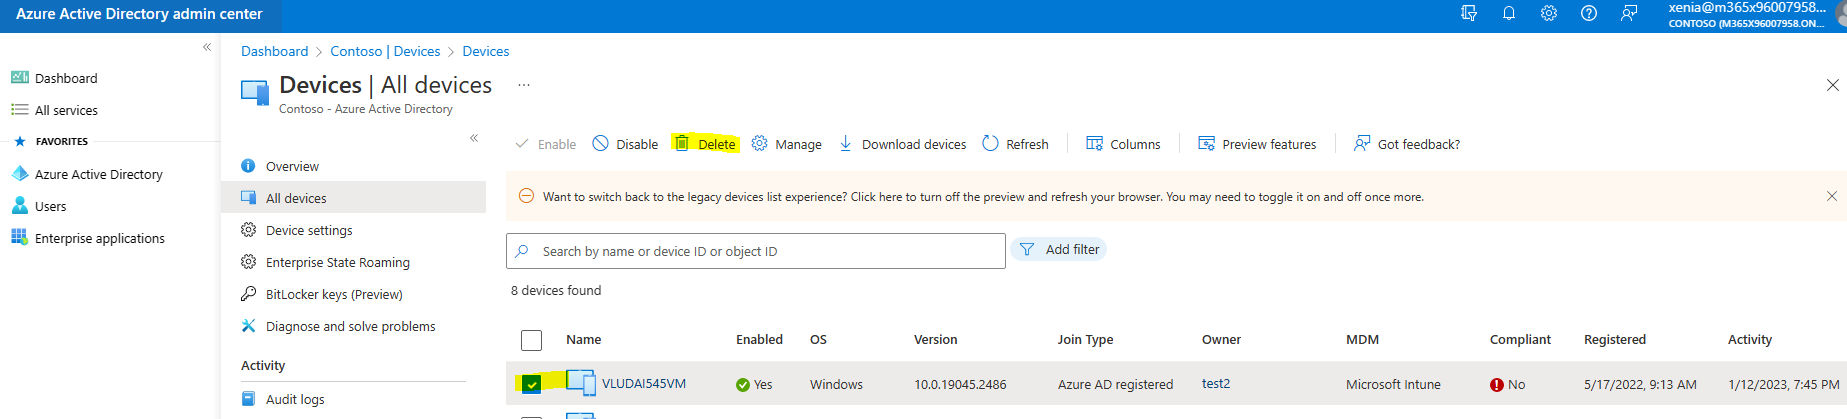Click the Download devices icon
Image resolution: width=1847 pixels, height=419 pixels.
click(x=846, y=144)
